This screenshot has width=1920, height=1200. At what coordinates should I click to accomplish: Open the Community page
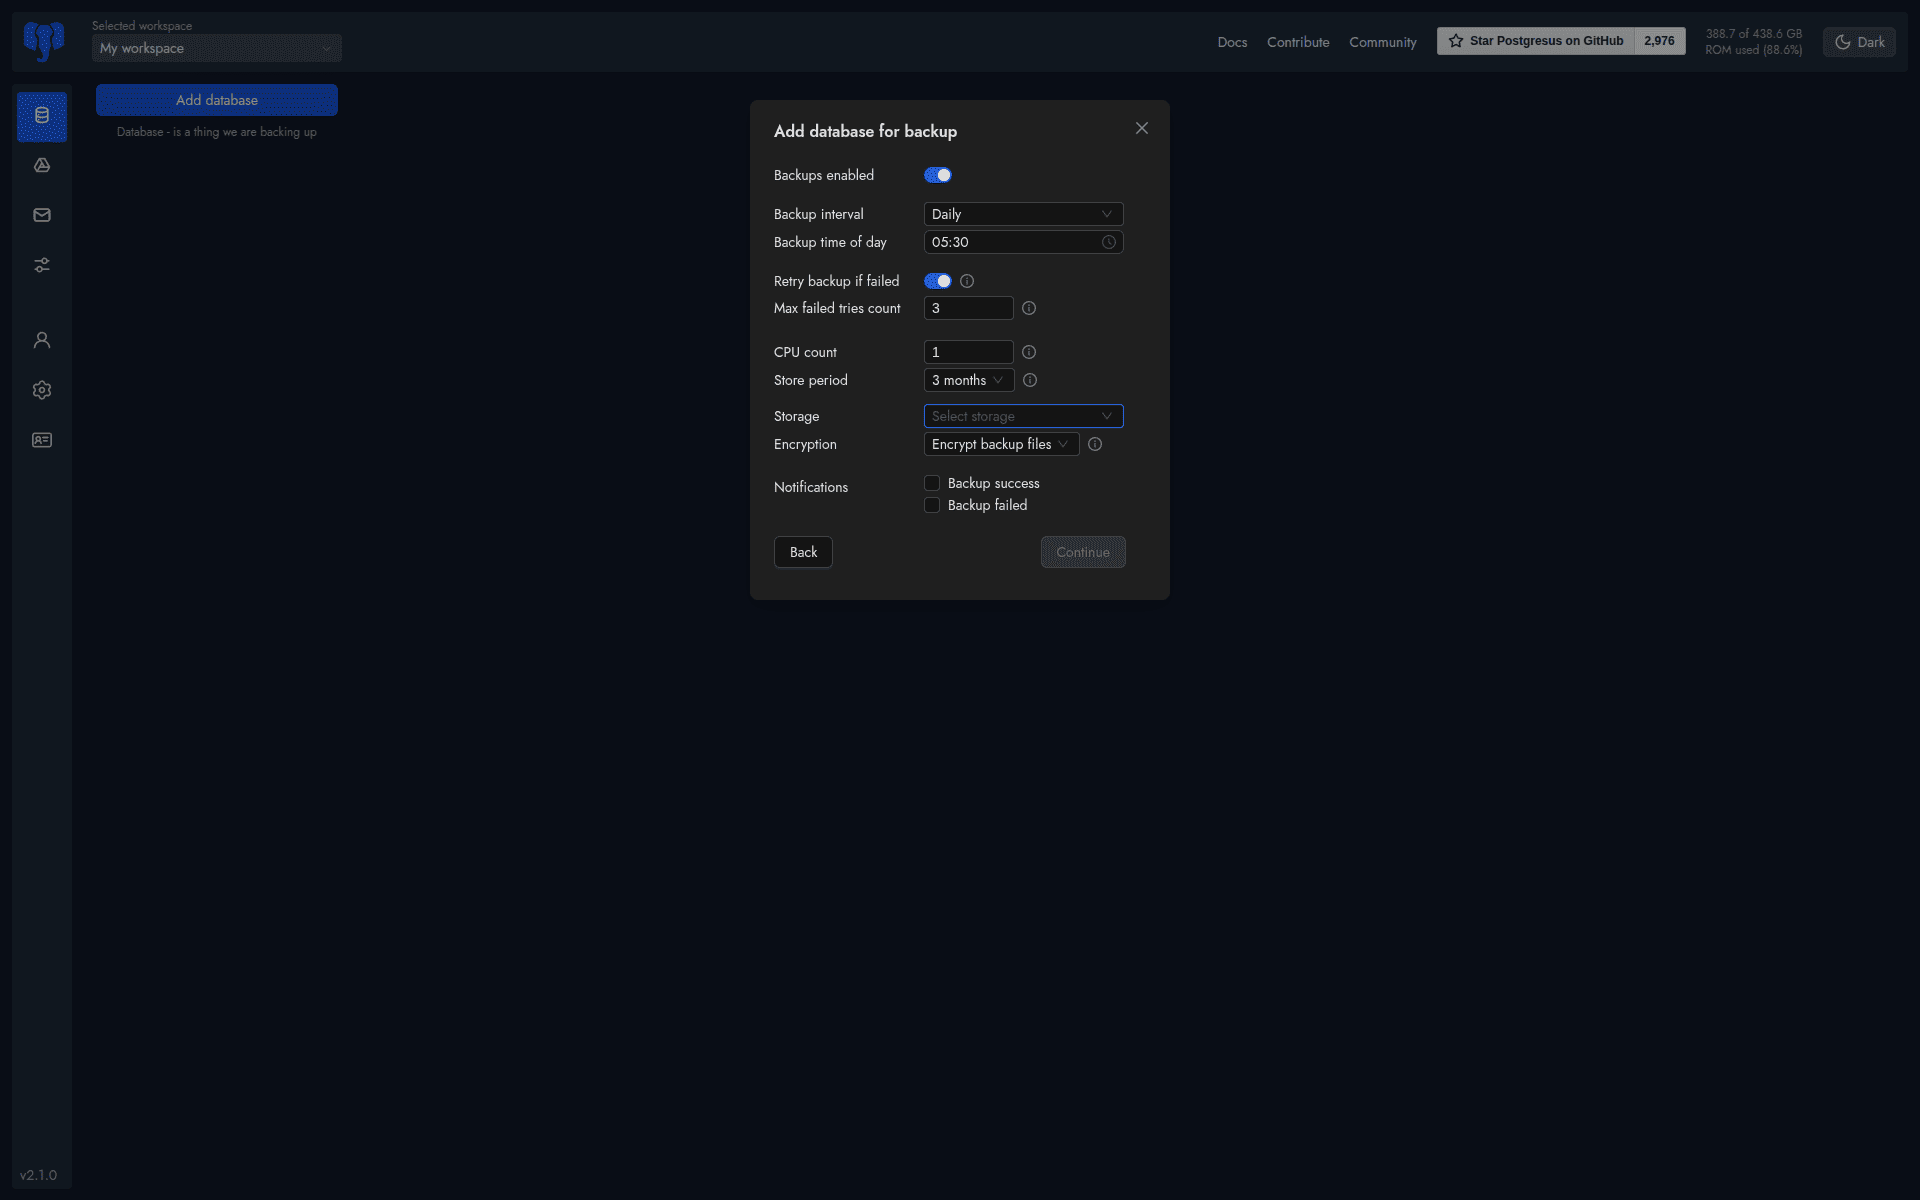(x=1383, y=41)
